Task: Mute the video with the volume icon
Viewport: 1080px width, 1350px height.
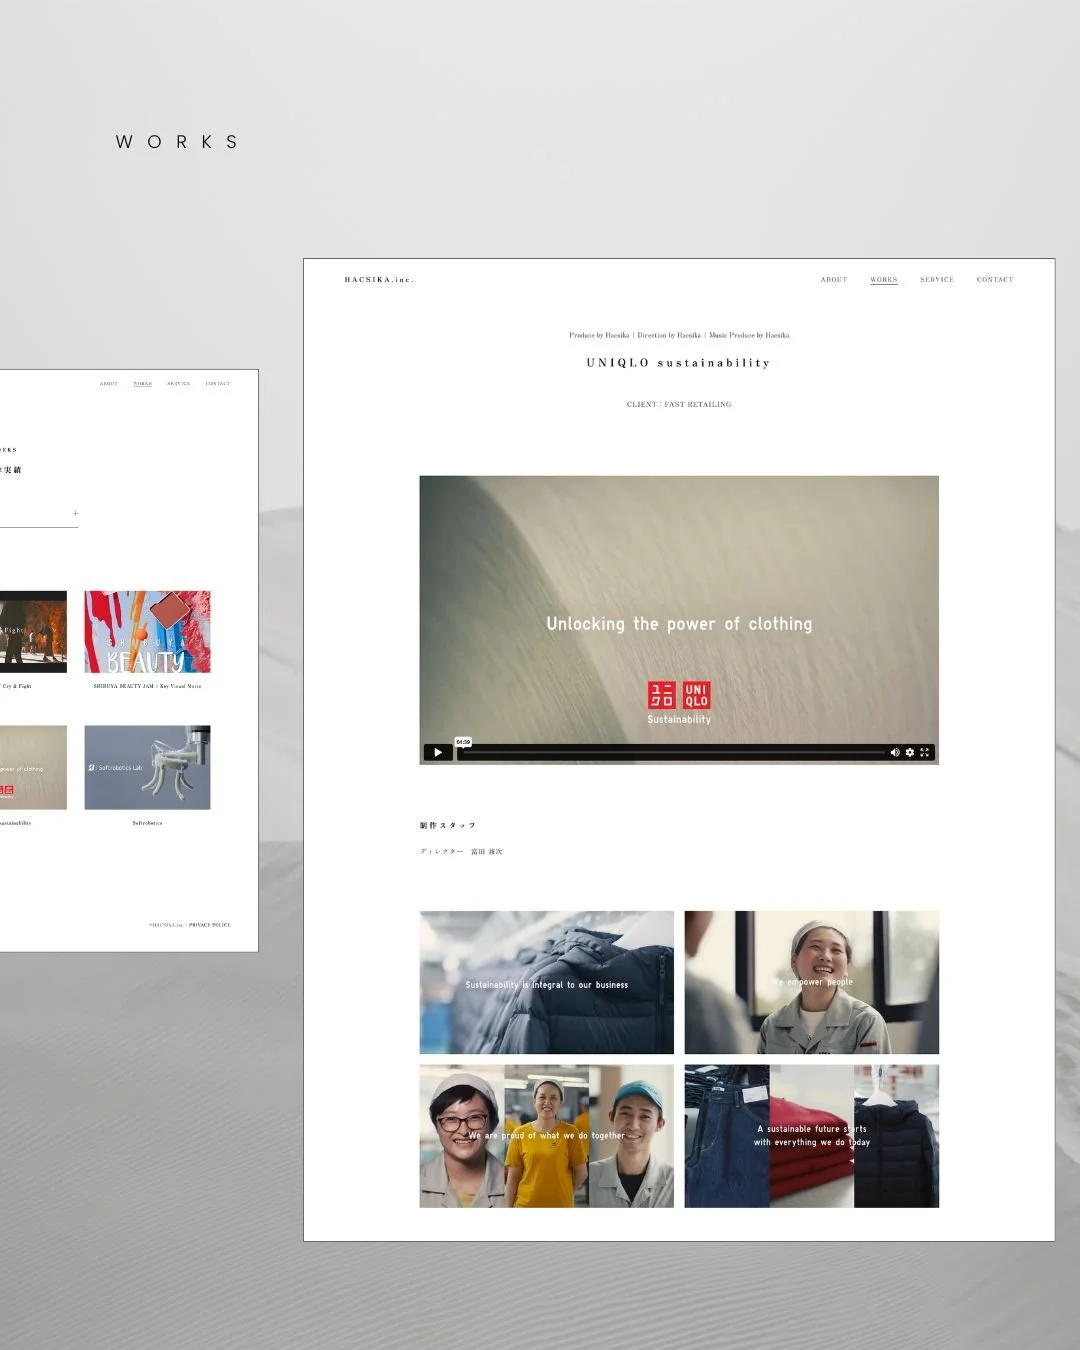Action: pyautogui.click(x=895, y=752)
